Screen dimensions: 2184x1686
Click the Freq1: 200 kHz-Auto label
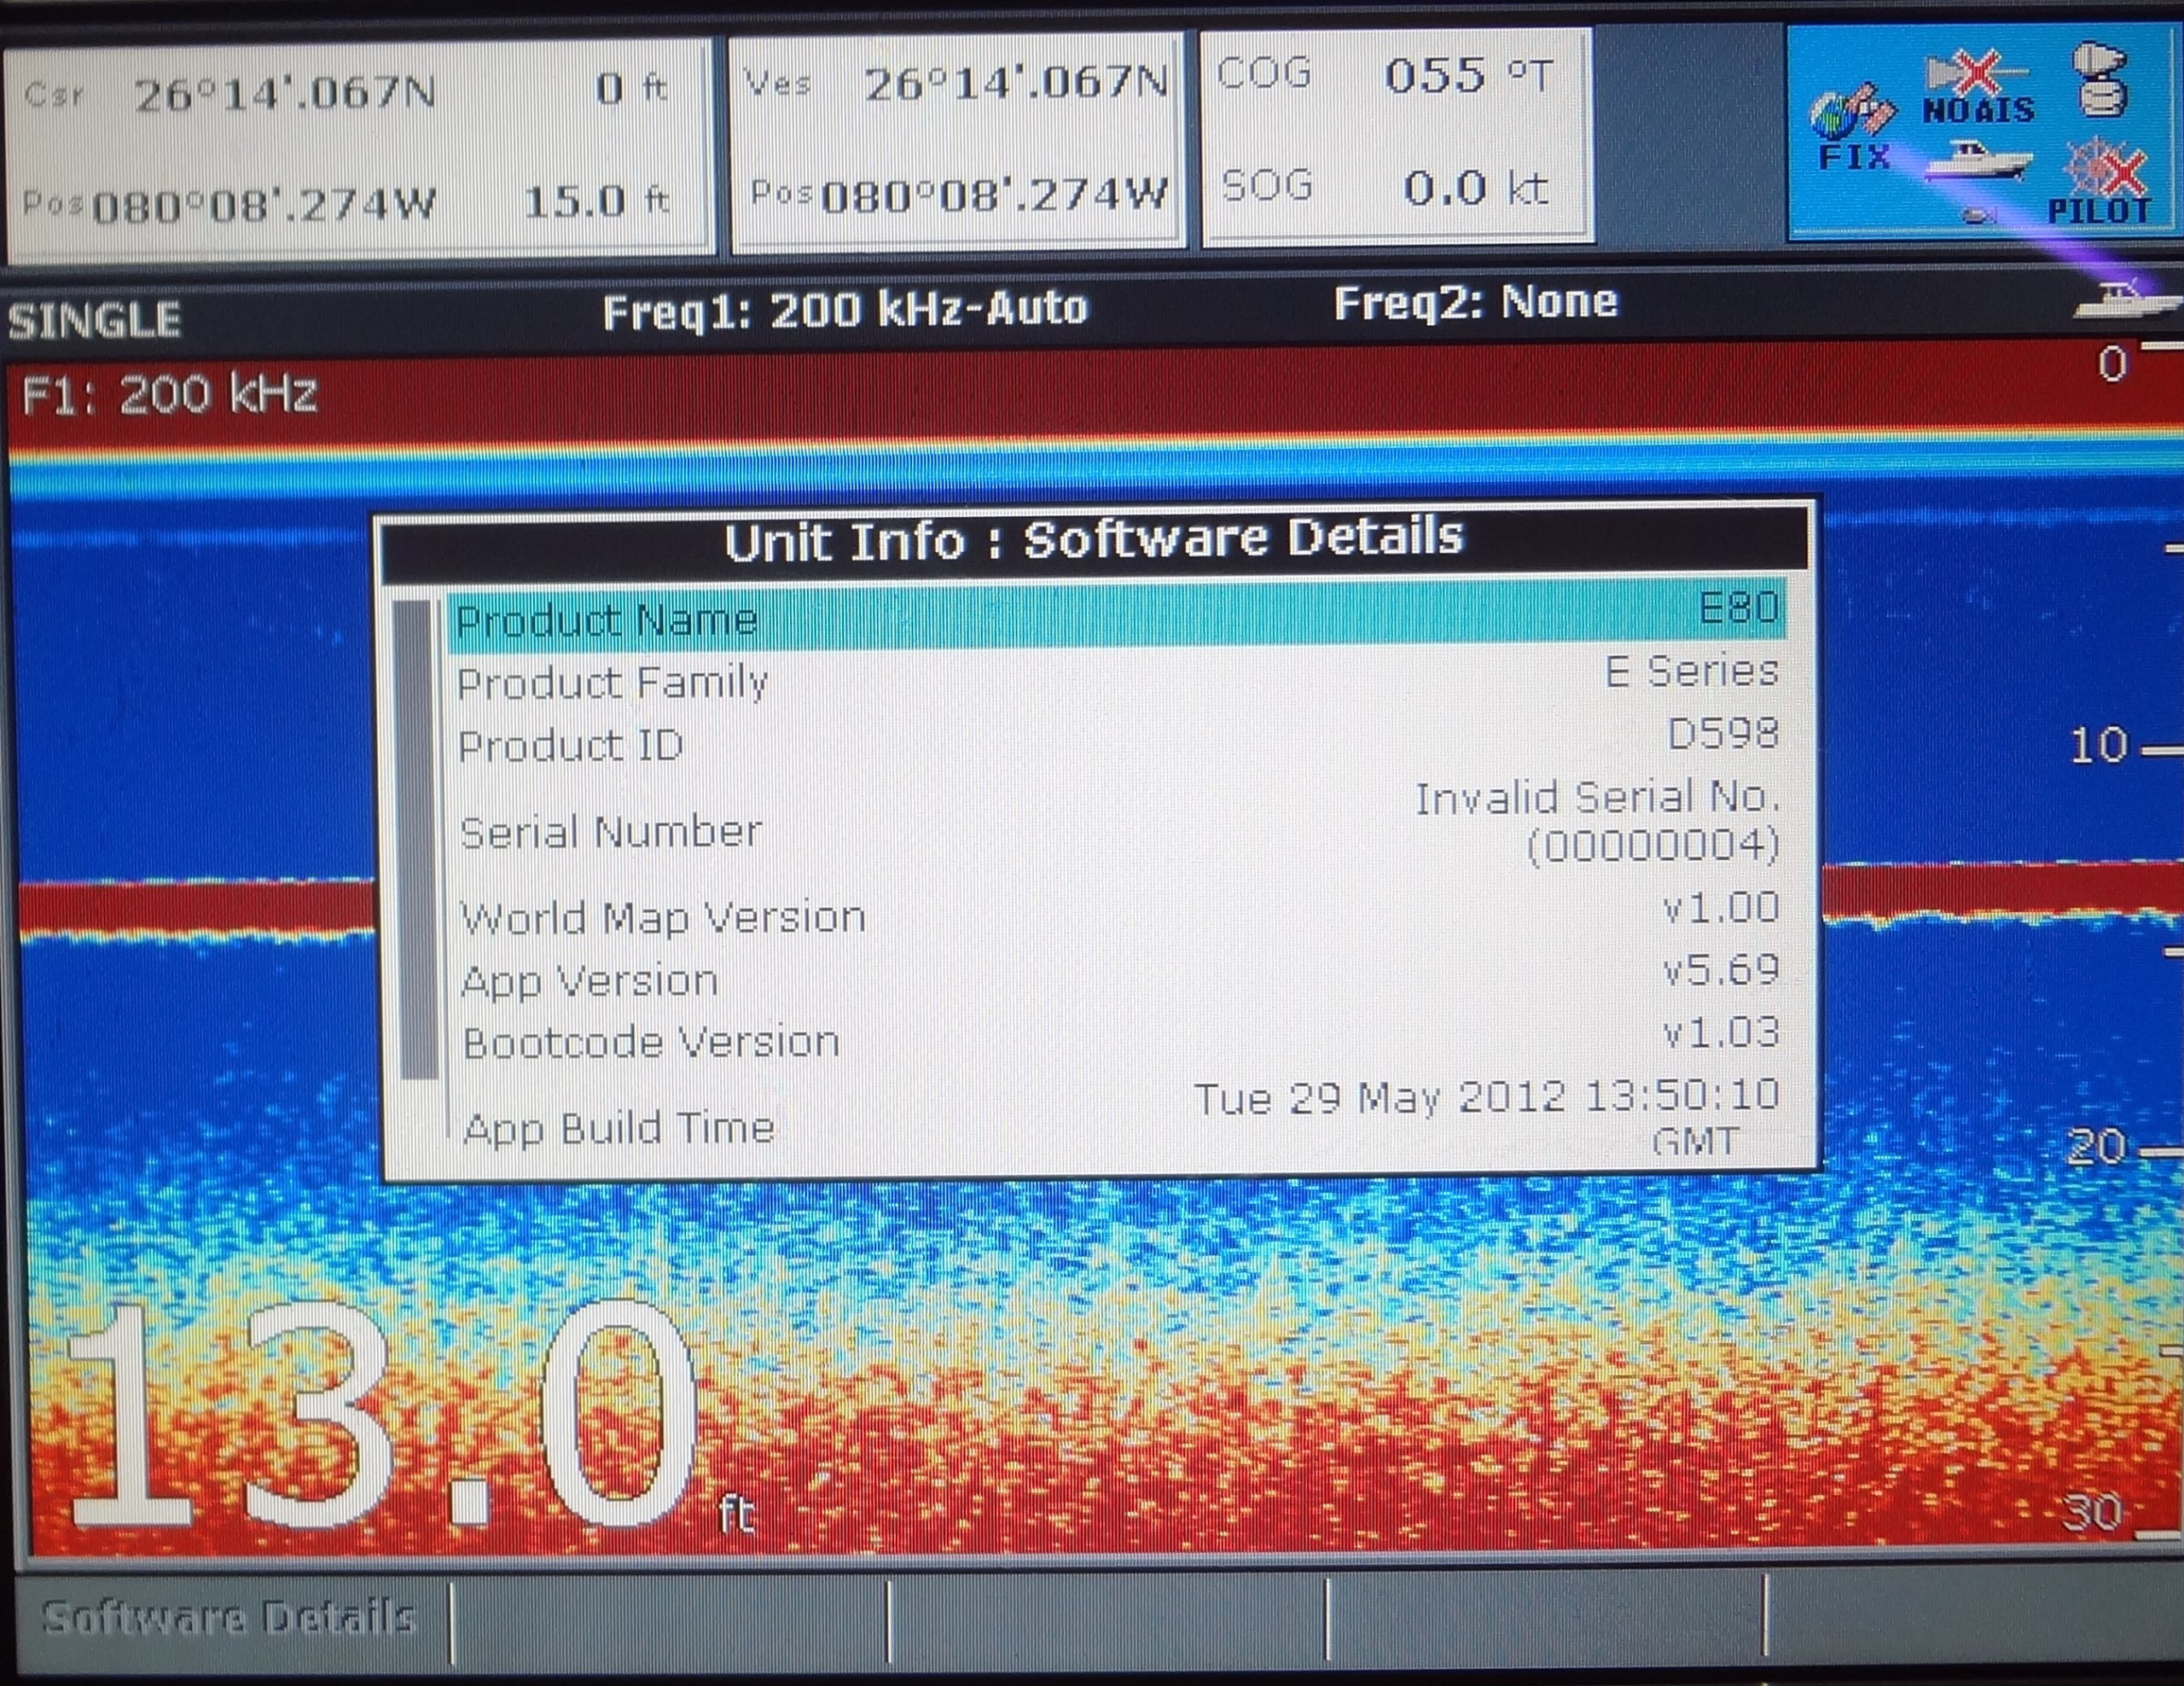pyautogui.click(x=845, y=310)
